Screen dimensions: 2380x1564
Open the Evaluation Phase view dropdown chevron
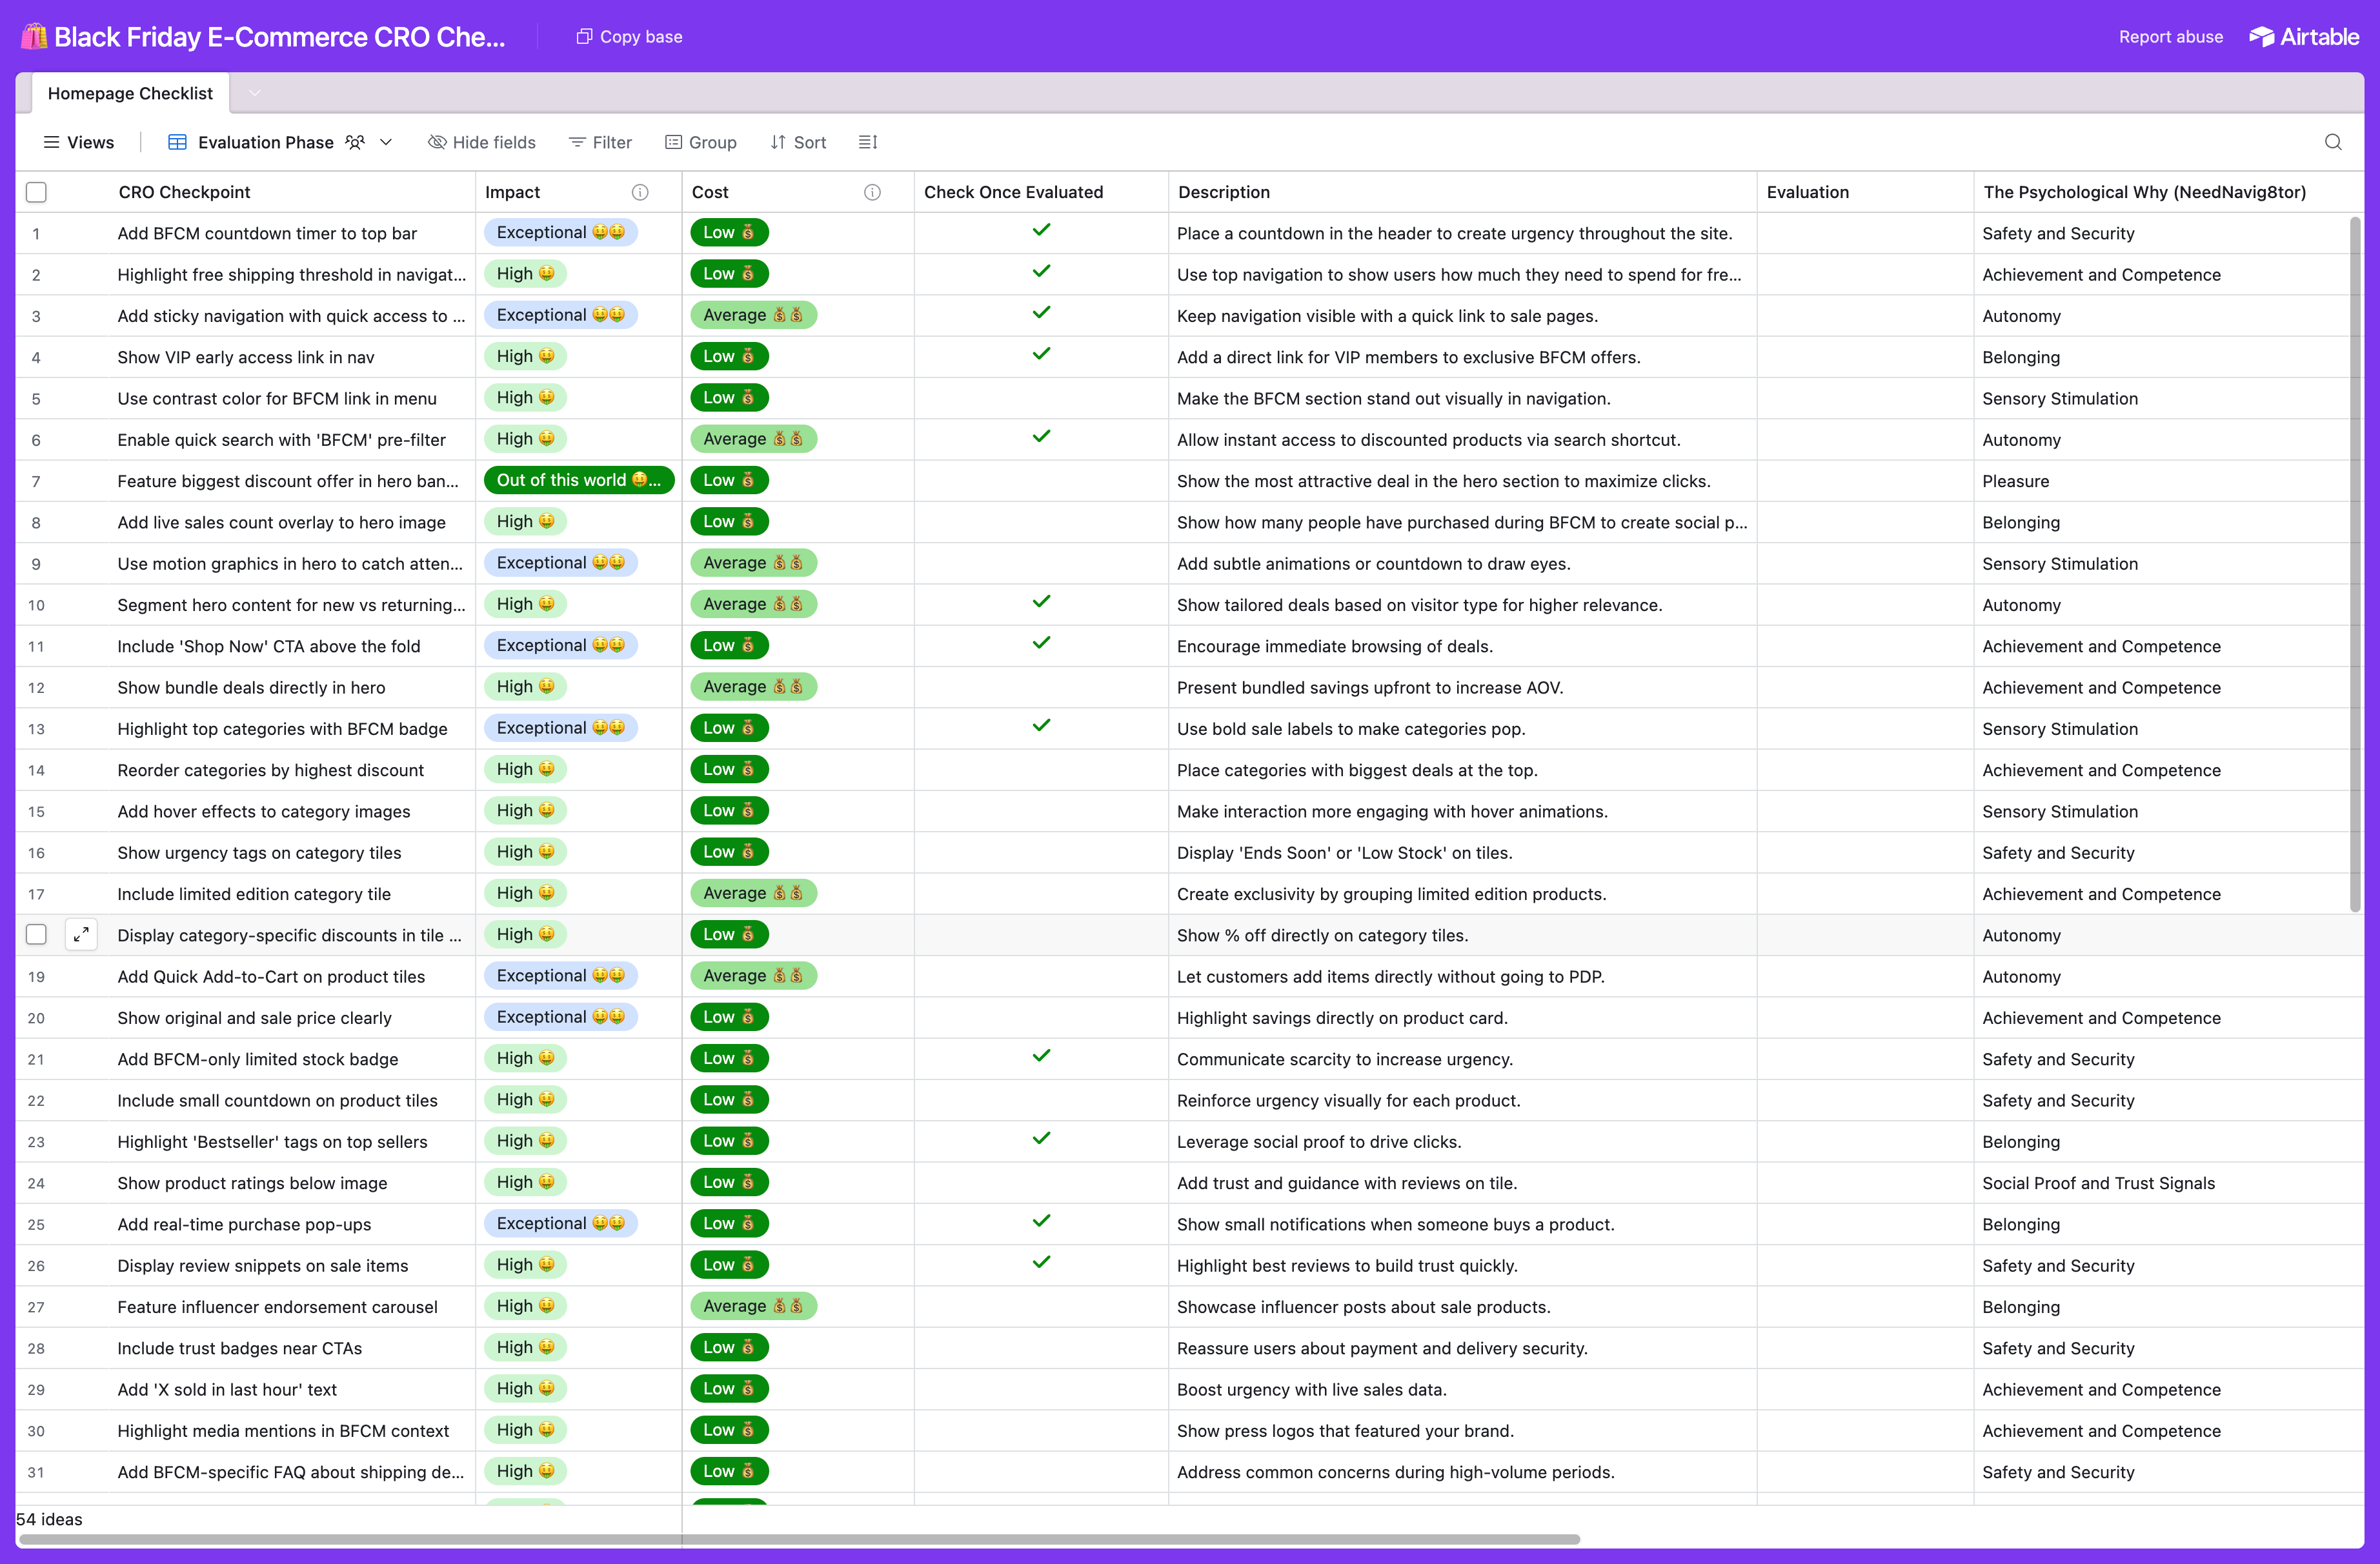[386, 142]
